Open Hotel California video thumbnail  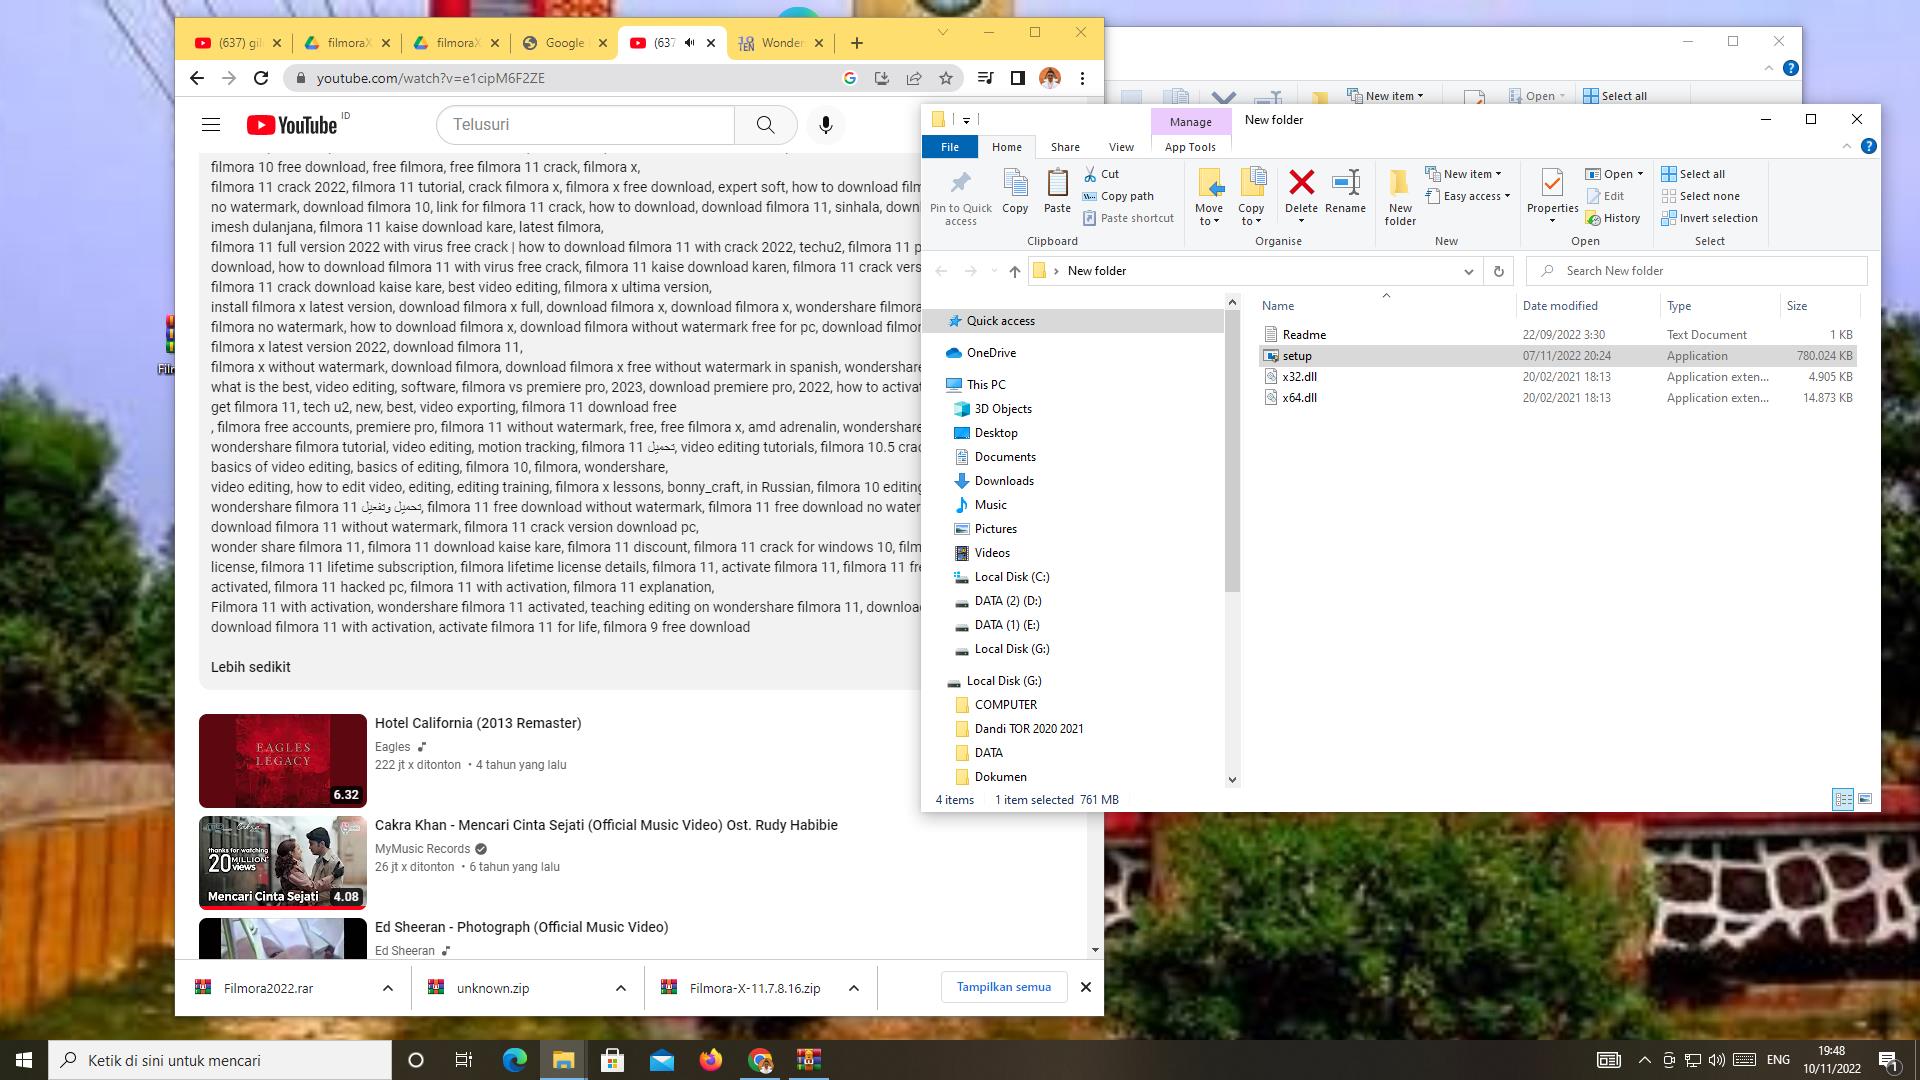283,760
